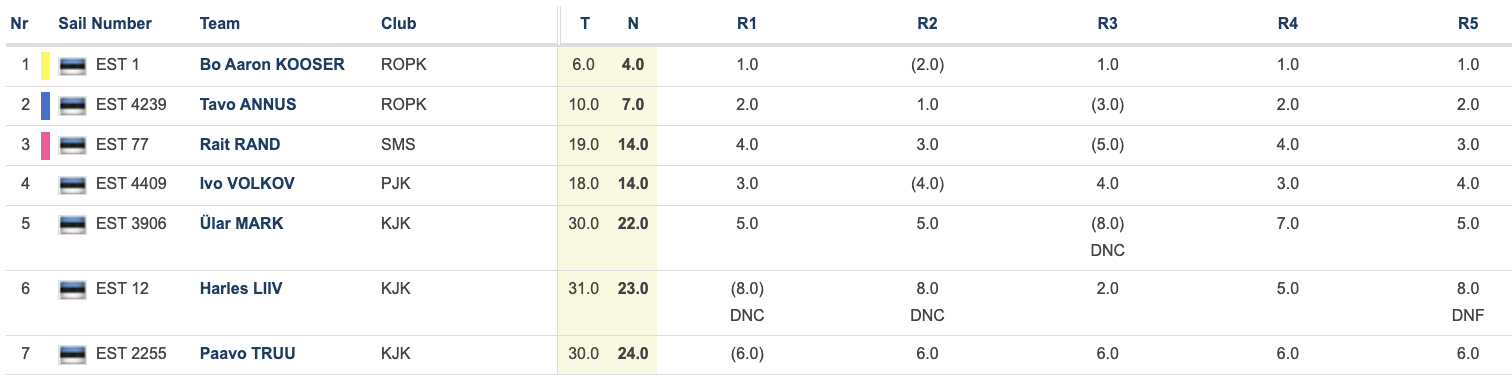Click the blue marker in row 2
Screen dimensions: 1512x378
(45, 106)
